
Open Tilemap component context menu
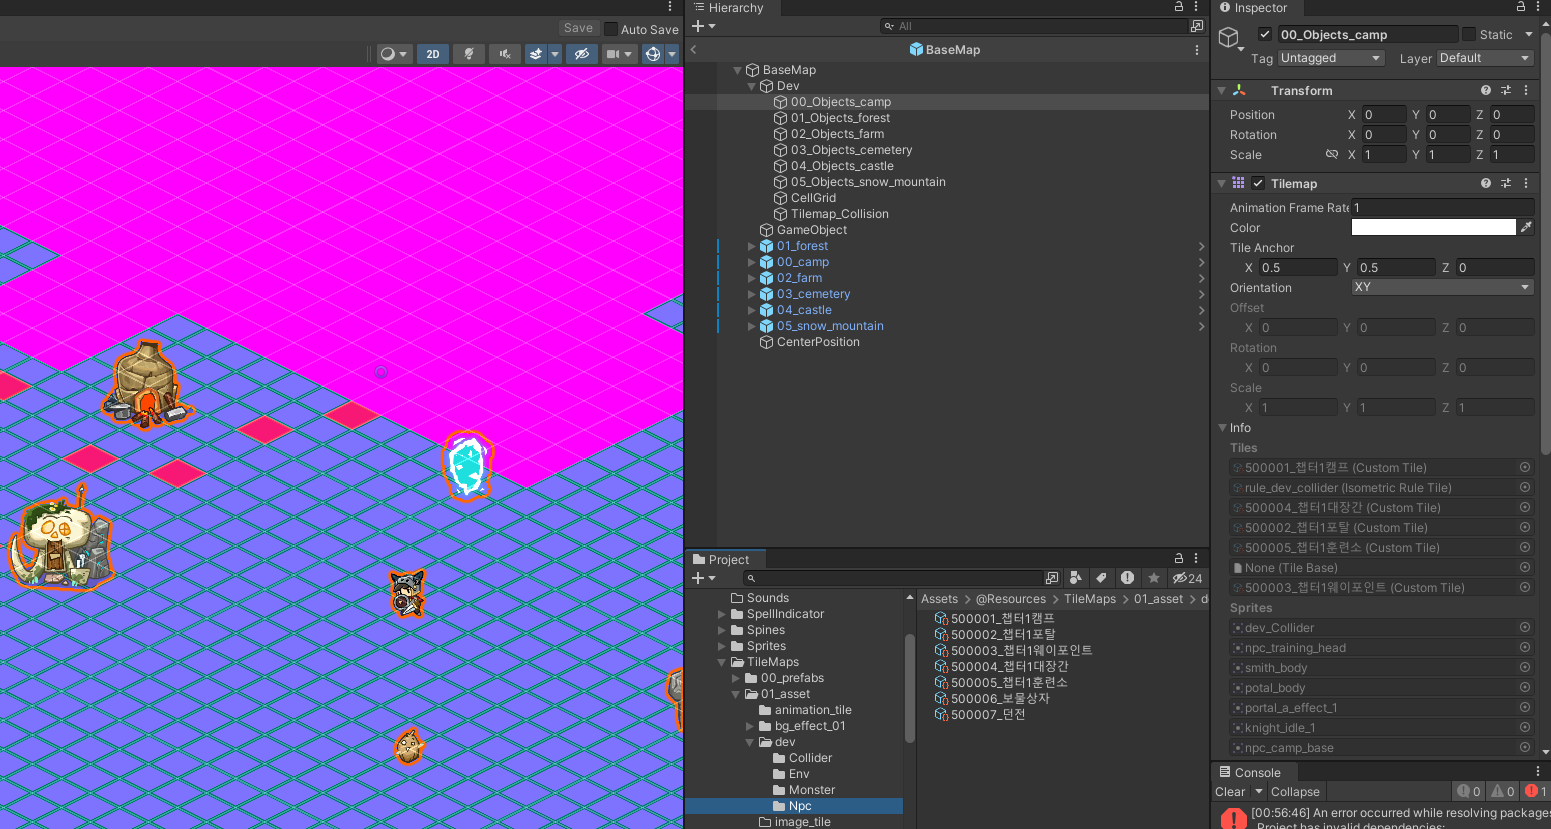click(x=1526, y=183)
